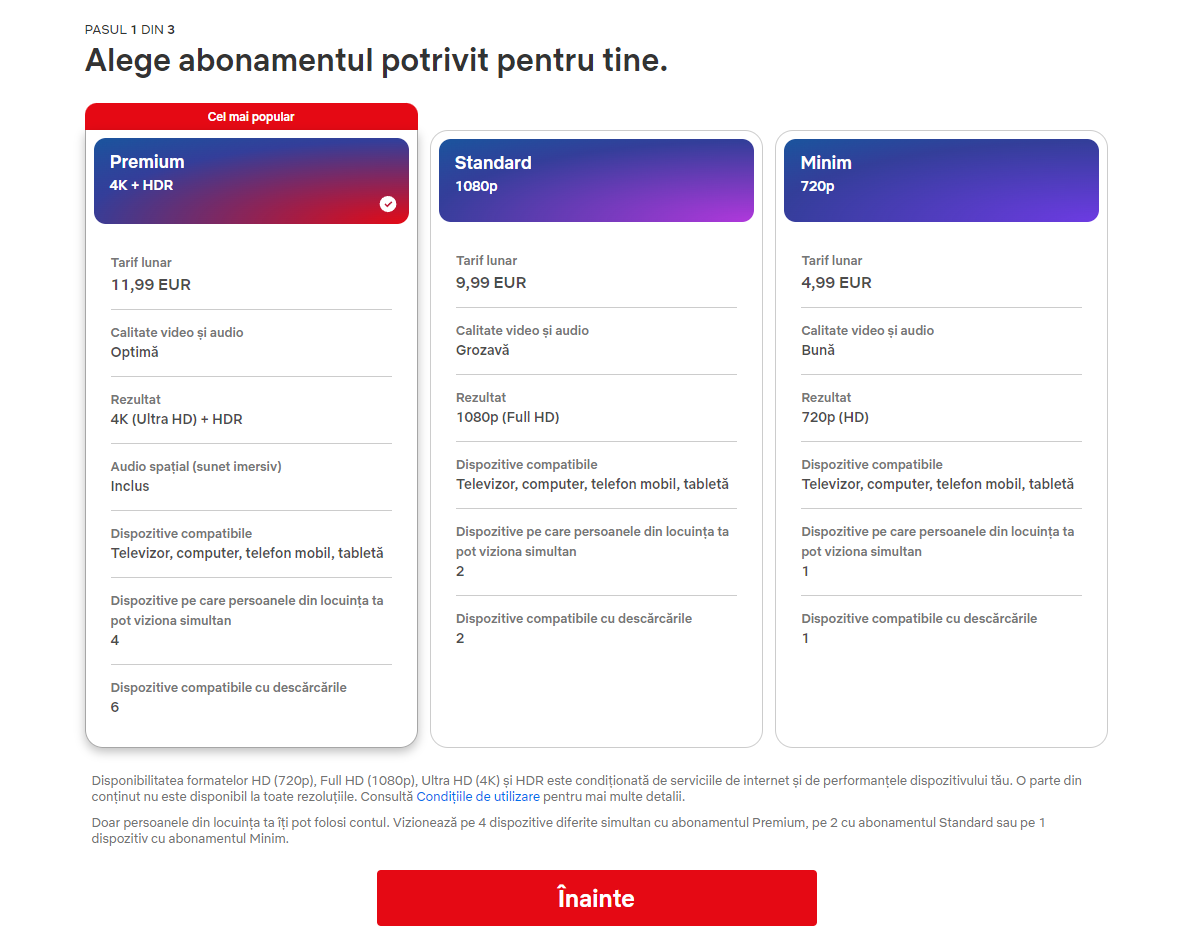This screenshot has height=933, width=1177.
Task: Click the 1080p (Full HD) resolution row
Action: click(x=508, y=417)
